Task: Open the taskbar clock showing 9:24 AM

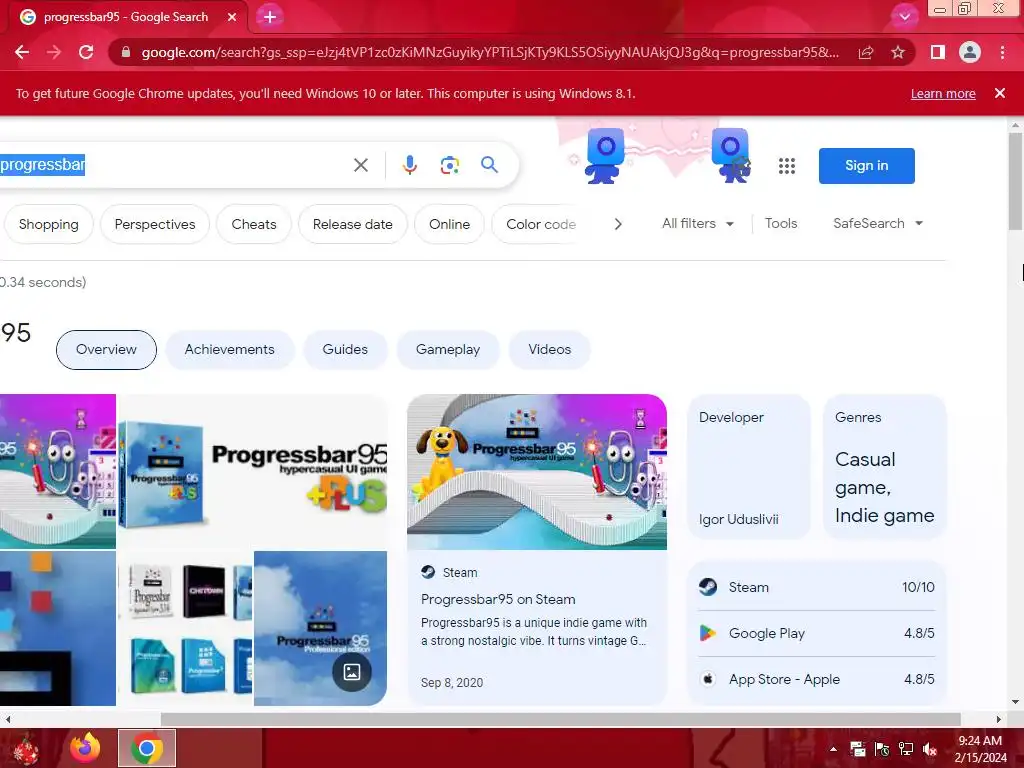Action: [980, 749]
